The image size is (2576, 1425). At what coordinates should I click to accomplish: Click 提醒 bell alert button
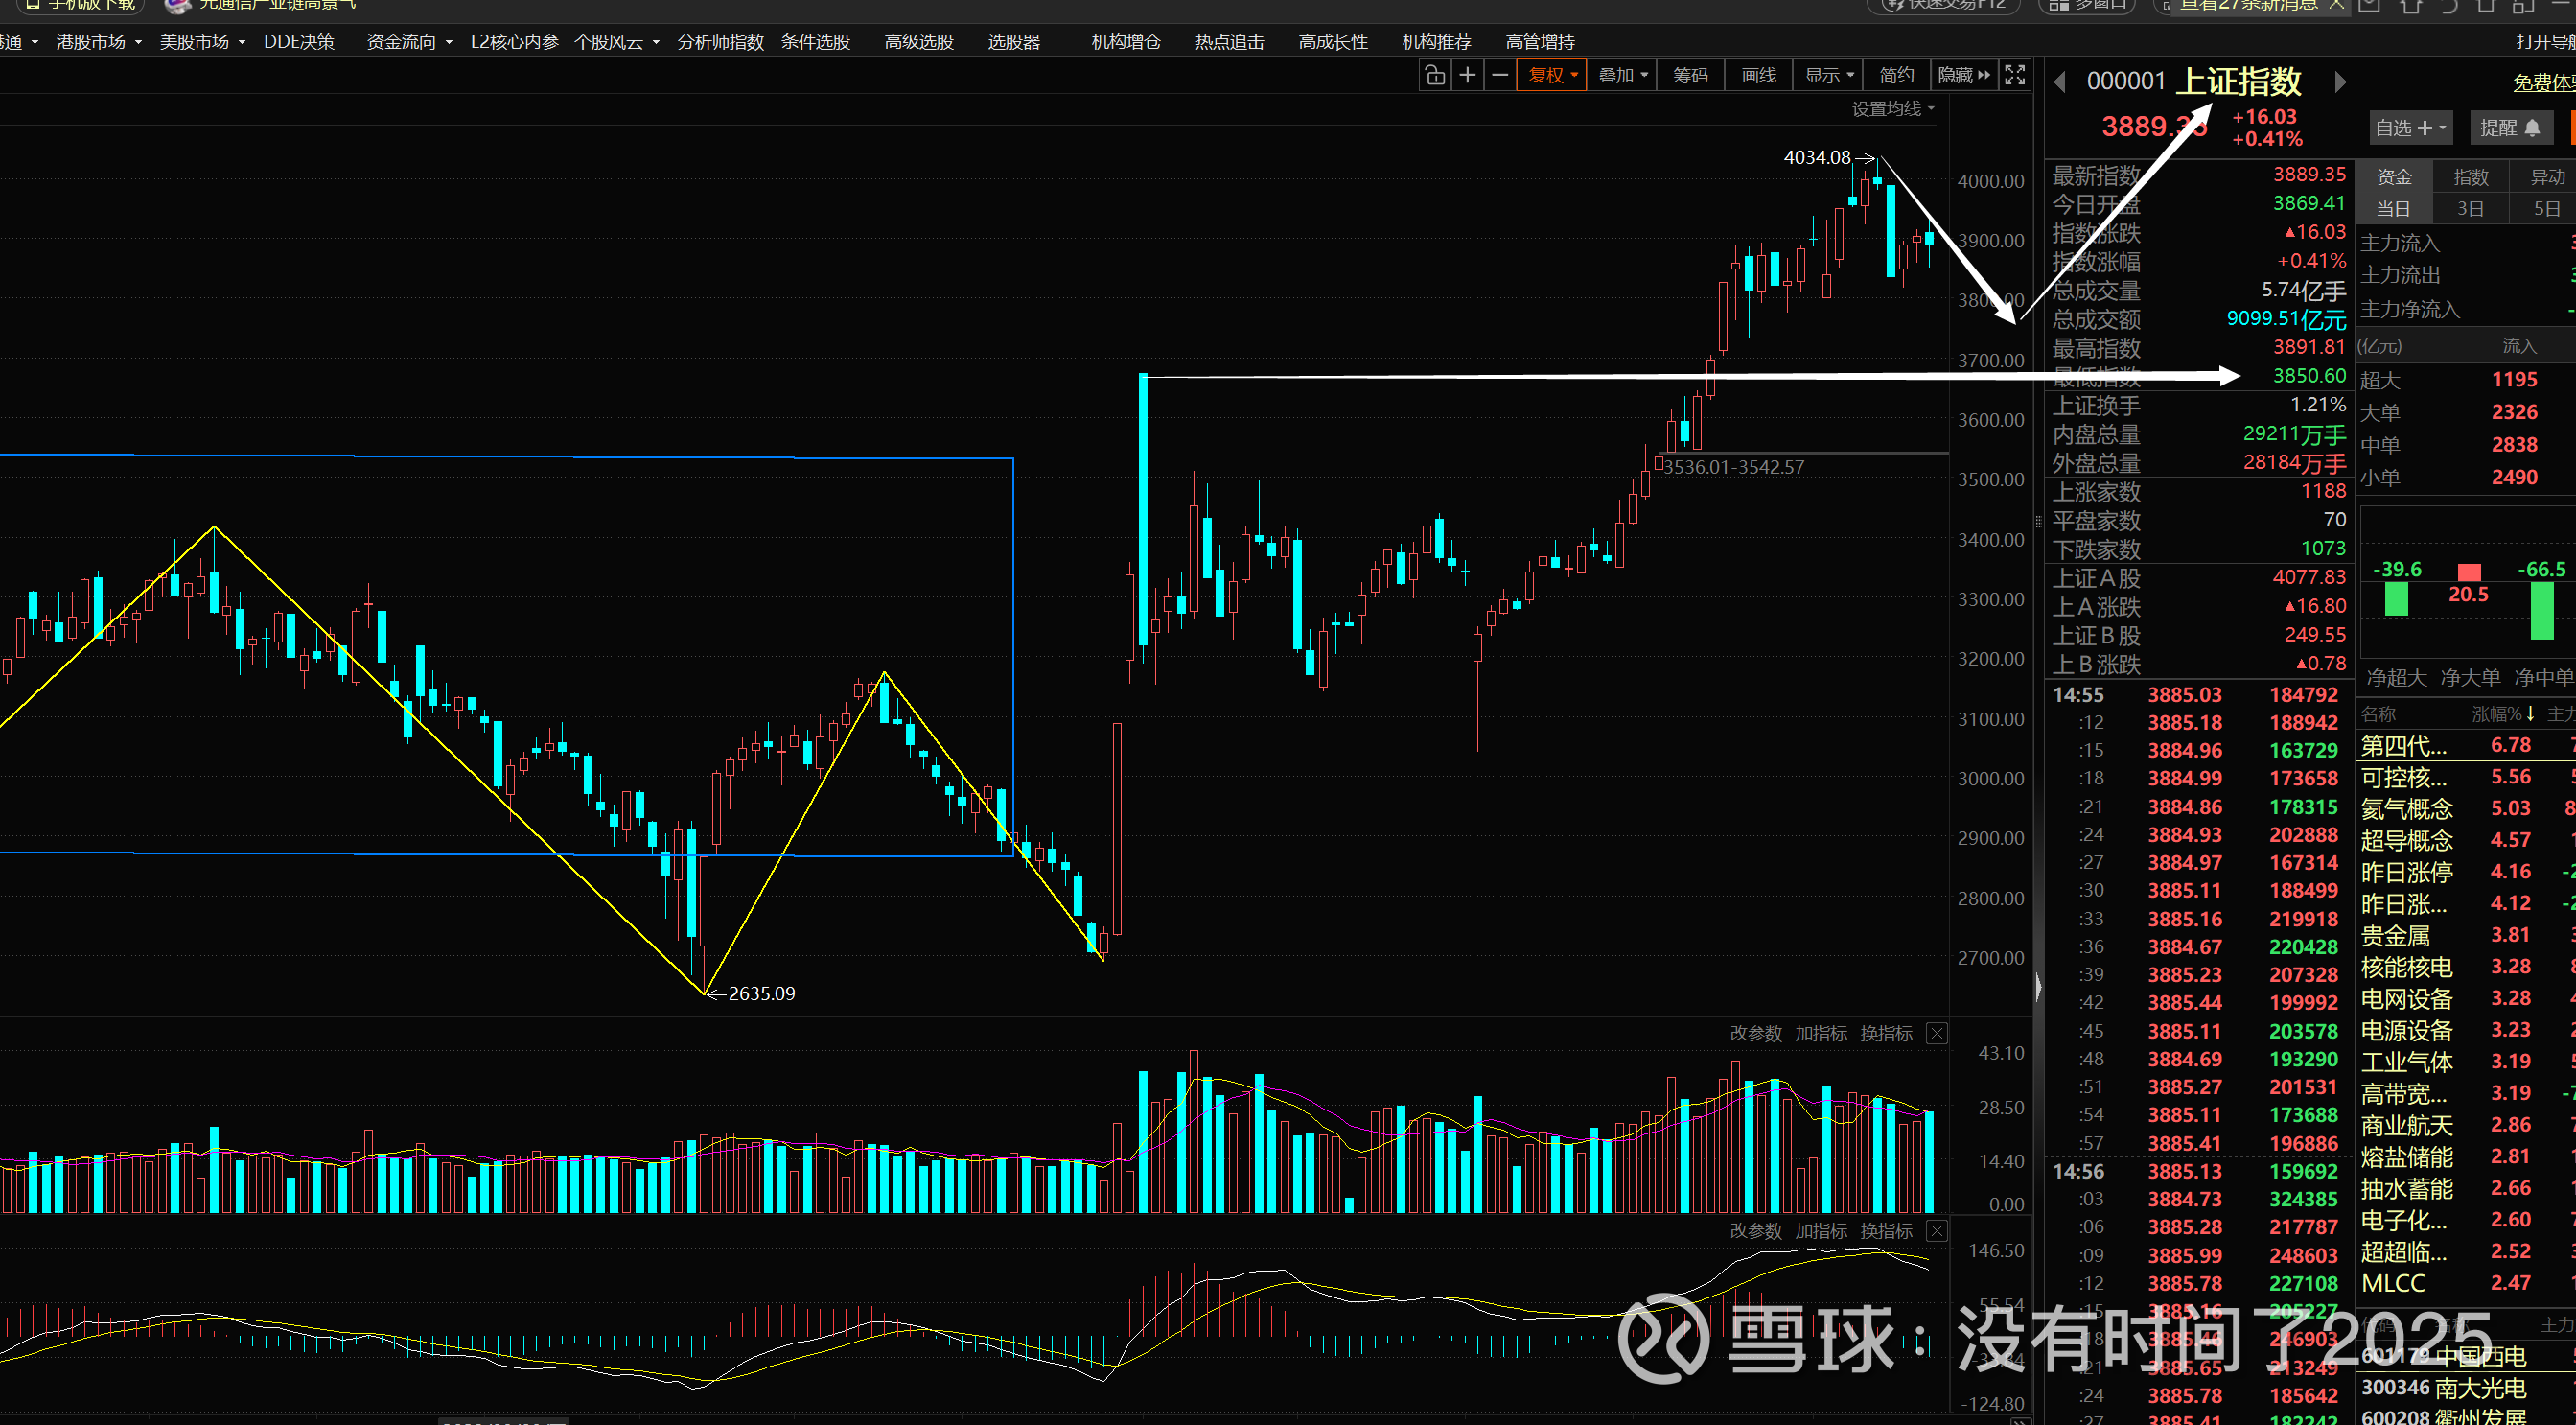click(x=2510, y=128)
